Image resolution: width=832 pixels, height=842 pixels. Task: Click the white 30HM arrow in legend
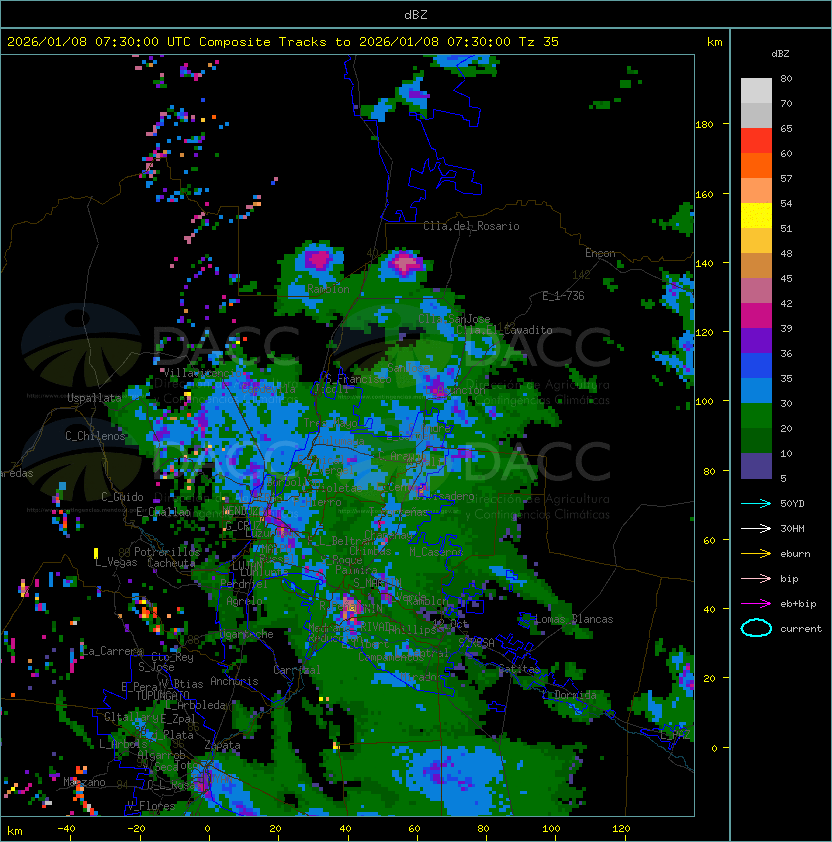756,528
